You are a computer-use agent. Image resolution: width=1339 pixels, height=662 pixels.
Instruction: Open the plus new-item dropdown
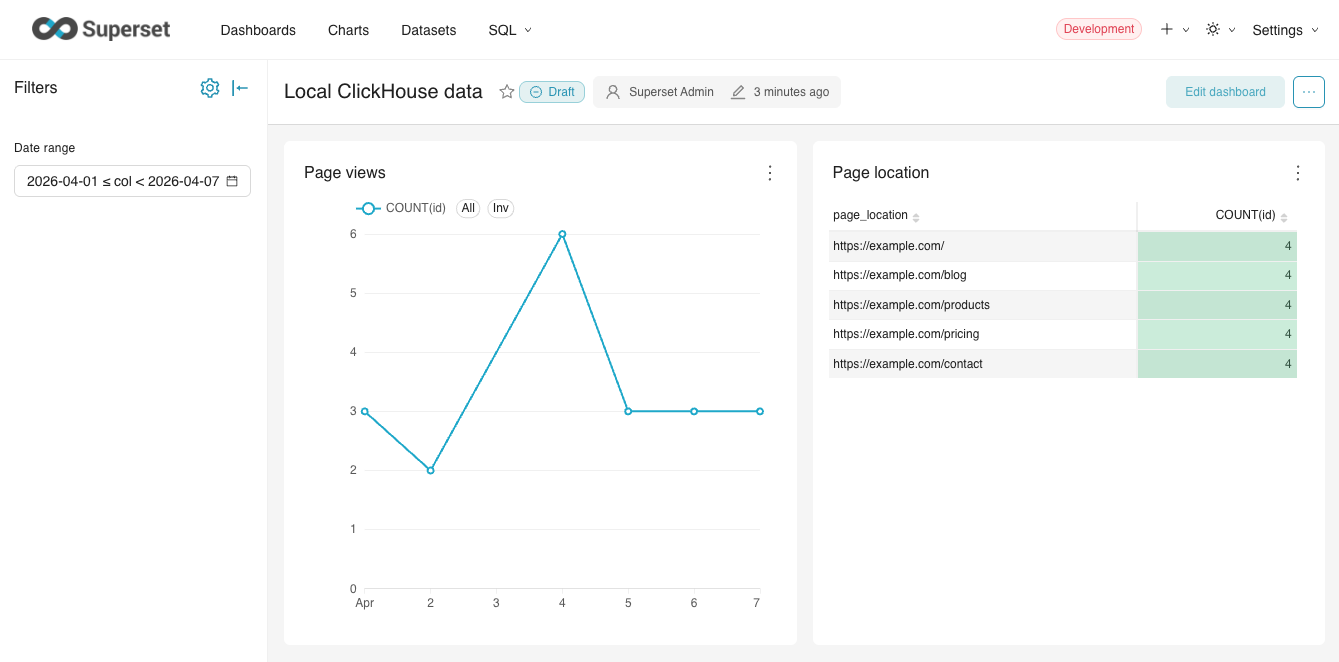pos(1174,30)
